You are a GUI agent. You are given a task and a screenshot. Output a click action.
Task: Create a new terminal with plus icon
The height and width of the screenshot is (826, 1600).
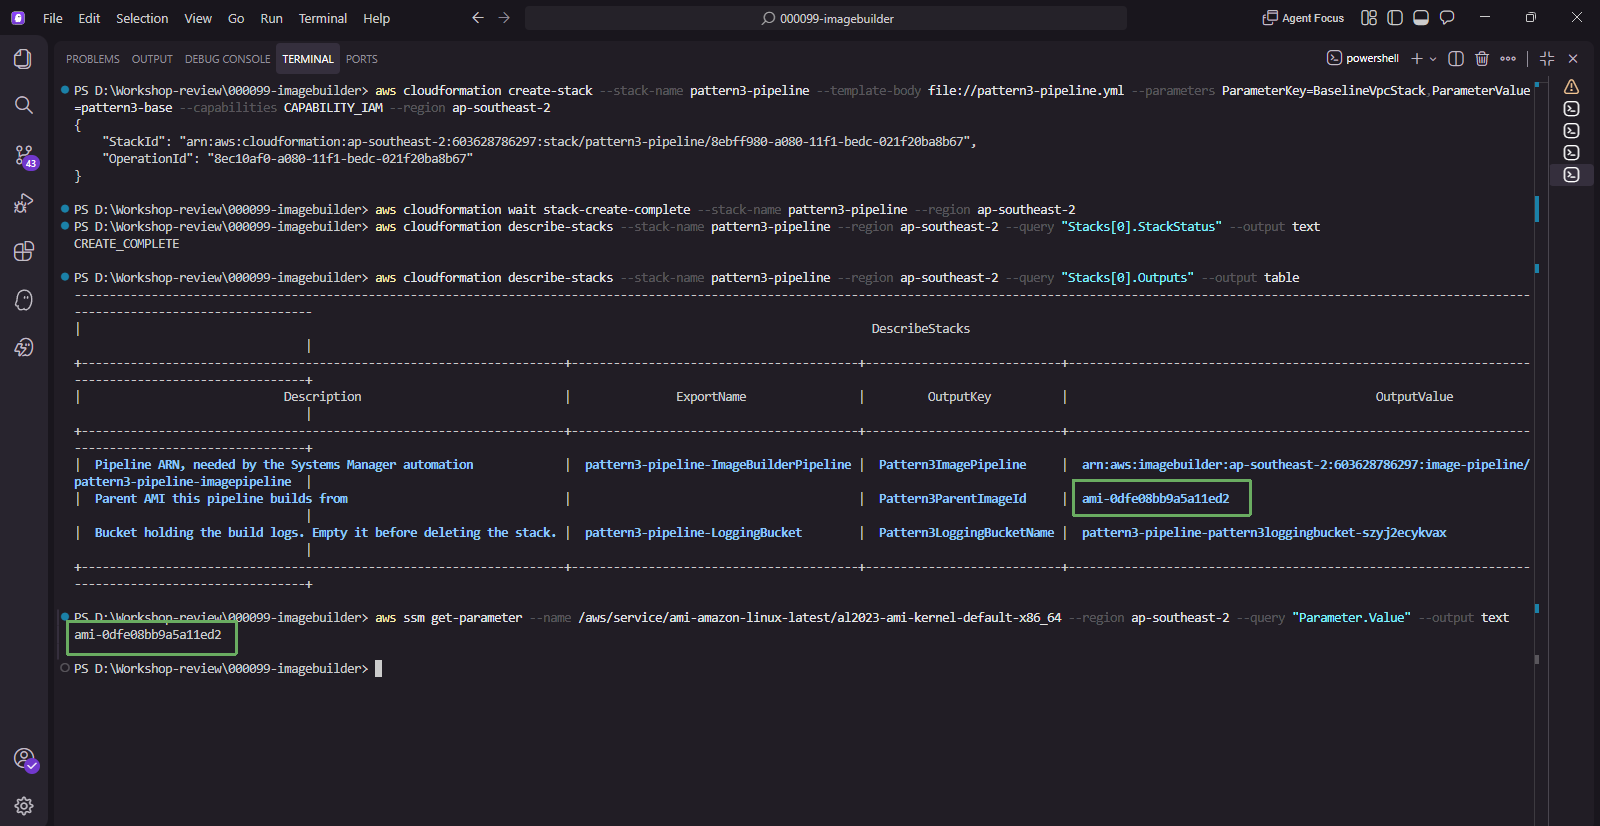[1416, 59]
